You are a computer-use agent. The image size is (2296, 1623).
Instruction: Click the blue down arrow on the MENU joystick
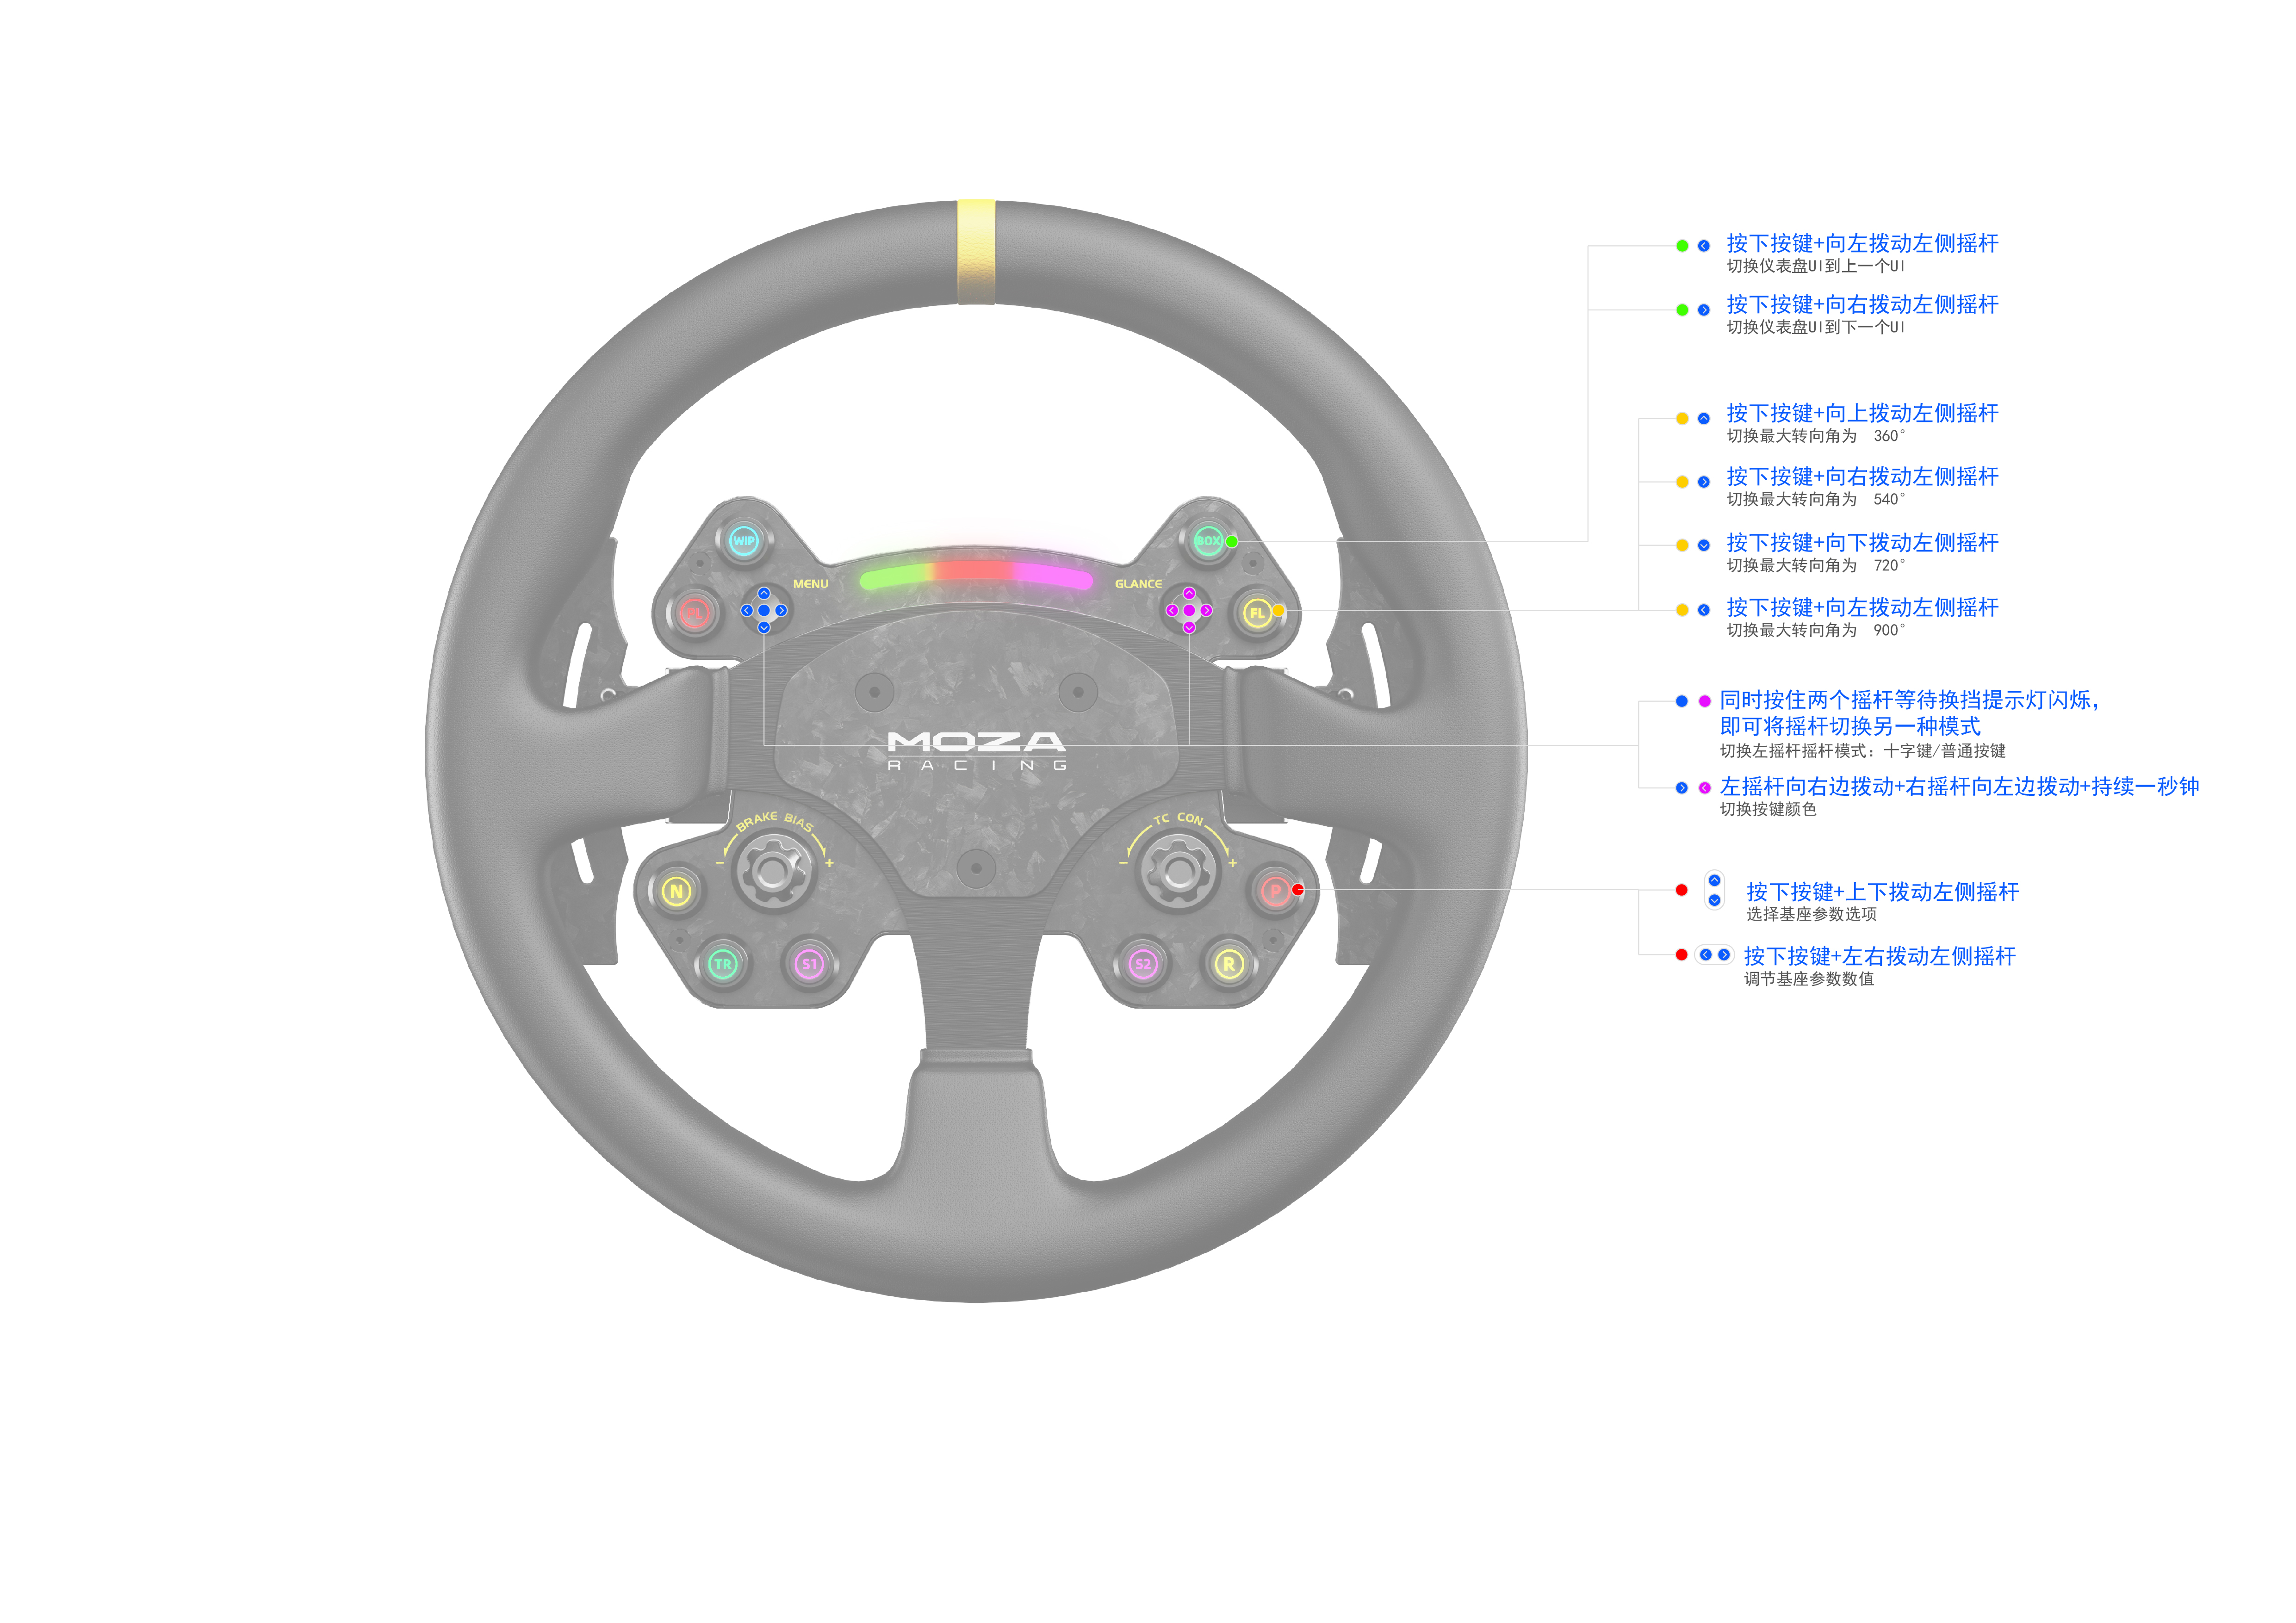pos(764,628)
